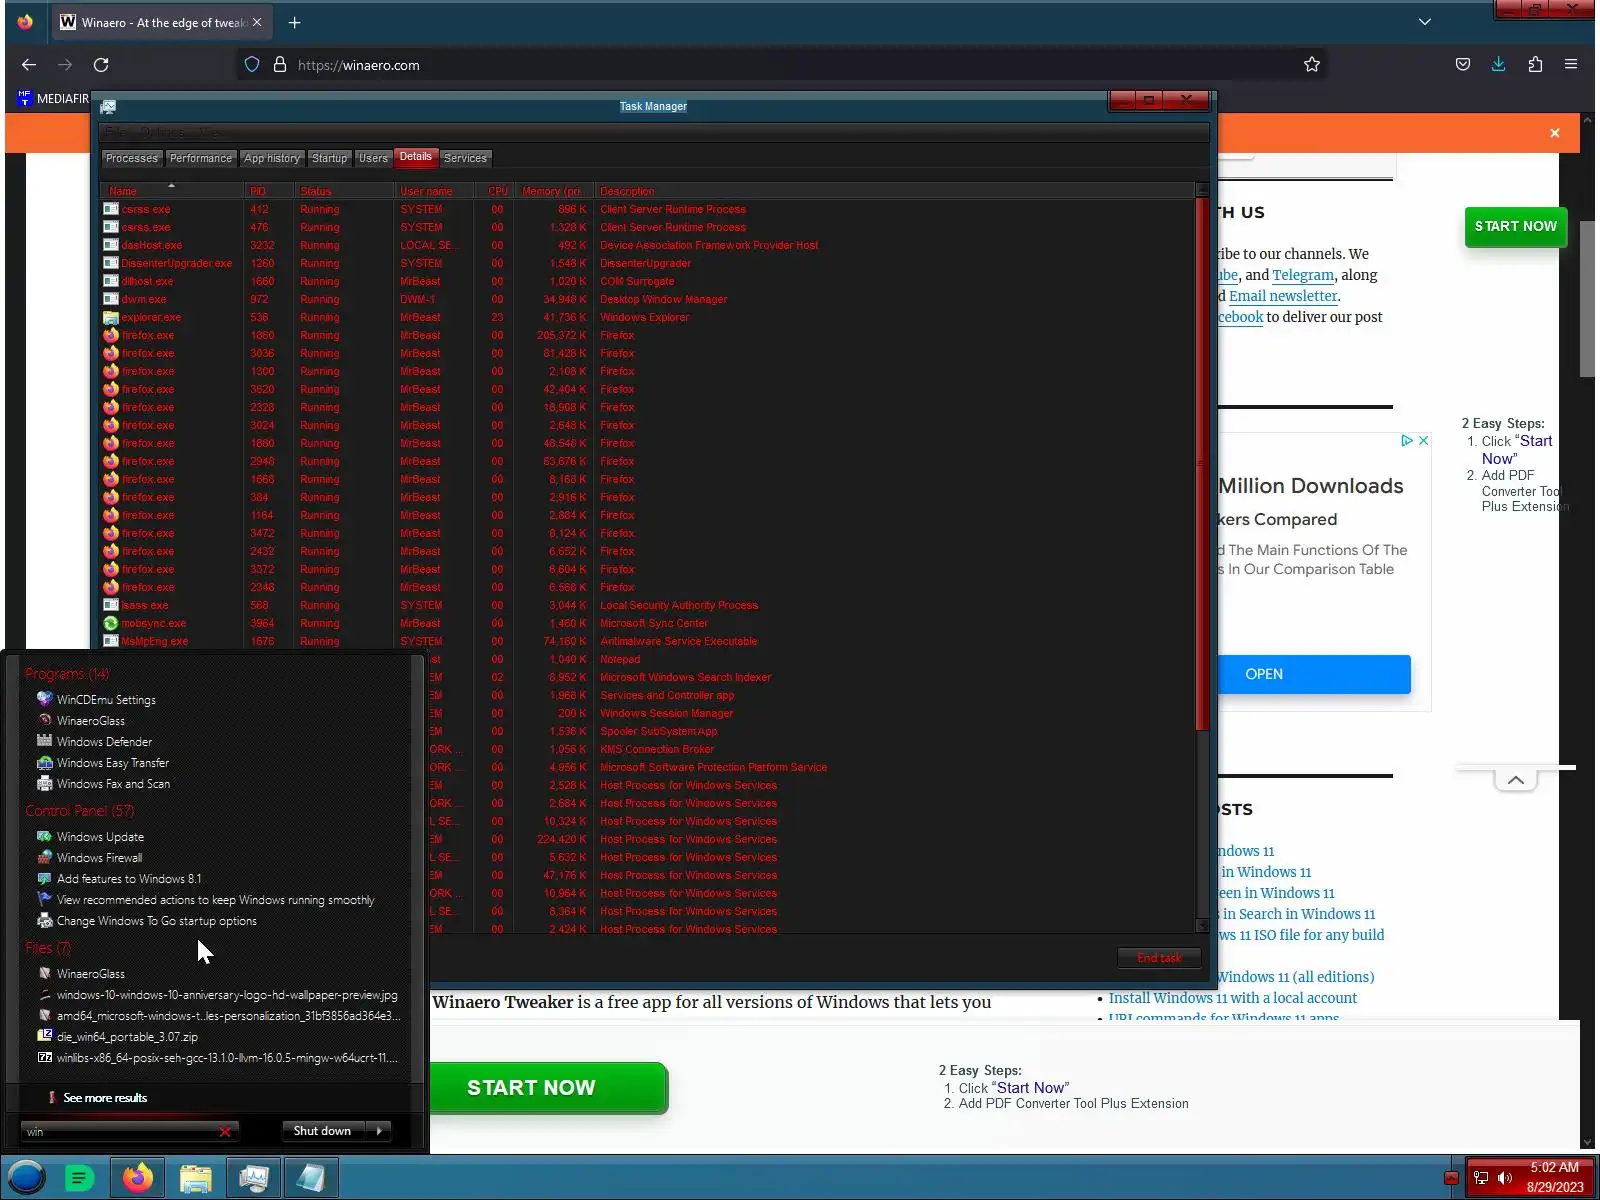Screen dimensions: 1600x1200
Task: Click See more results
Action: click(x=105, y=1098)
